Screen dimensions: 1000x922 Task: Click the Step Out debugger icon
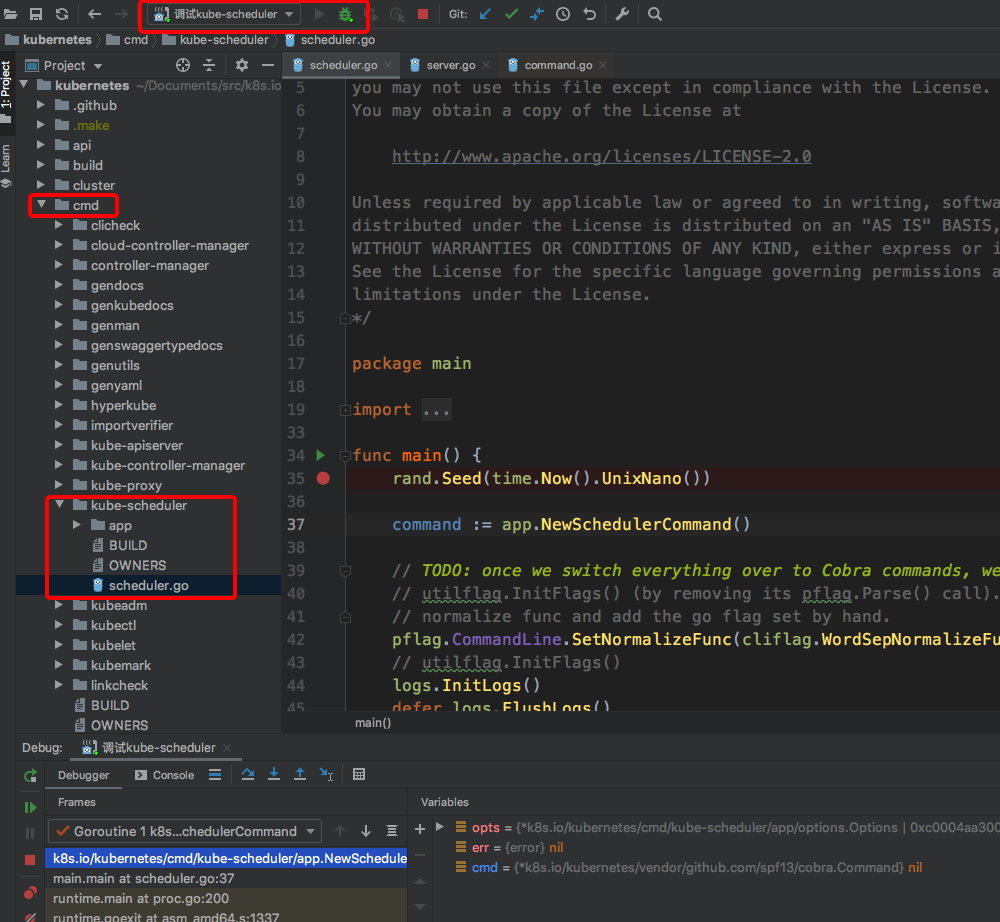point(300,775)
